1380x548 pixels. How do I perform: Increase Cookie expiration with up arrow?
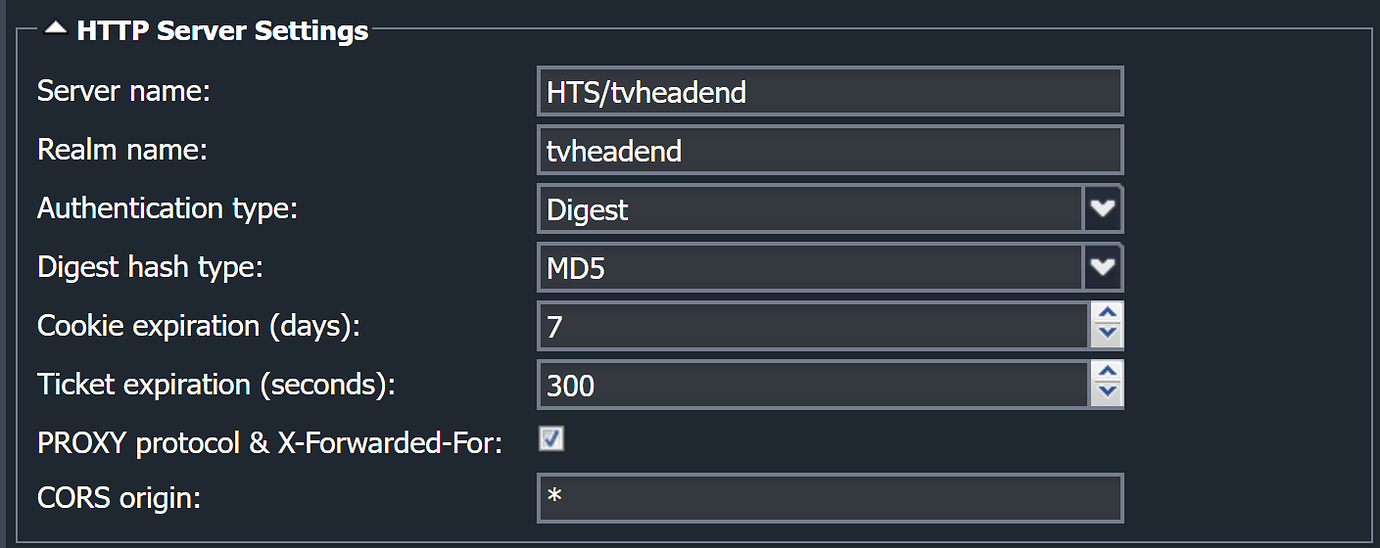pos(1106,314)
